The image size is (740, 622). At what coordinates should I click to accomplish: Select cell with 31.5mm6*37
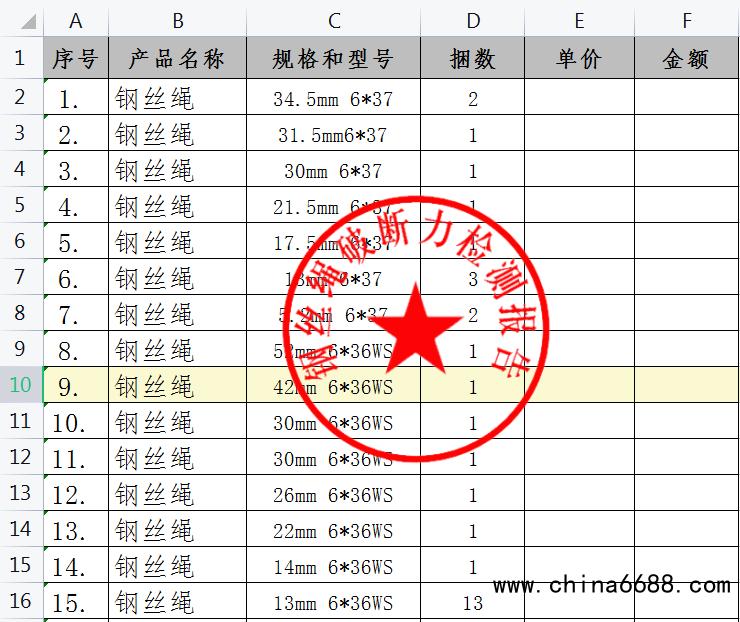point(334,133)
